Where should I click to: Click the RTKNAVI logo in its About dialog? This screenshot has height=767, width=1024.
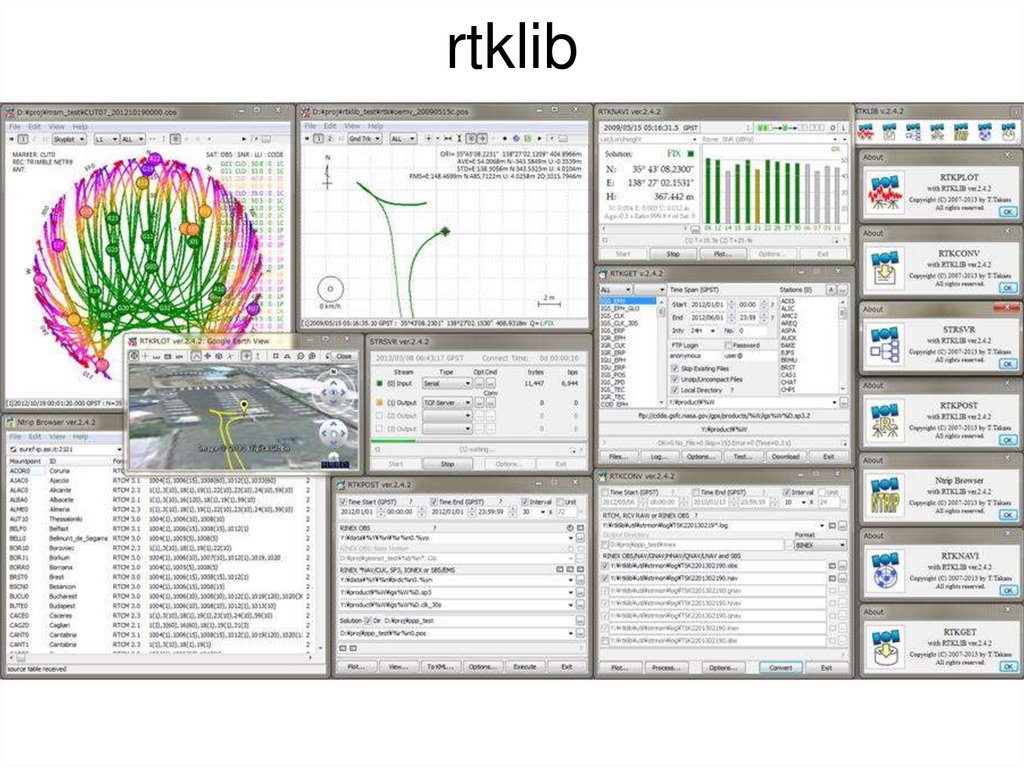point(886,571)
